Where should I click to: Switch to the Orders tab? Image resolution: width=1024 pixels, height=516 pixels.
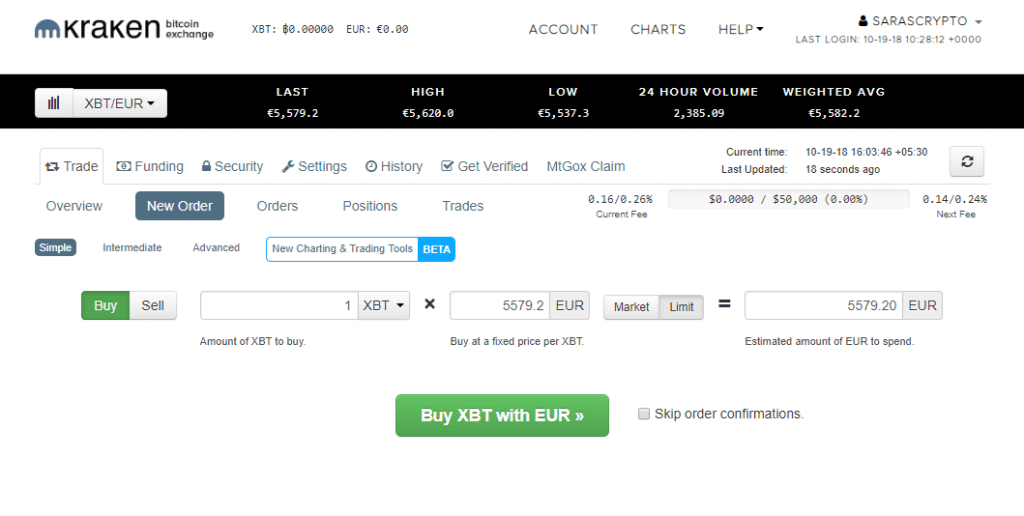[x=277, y=206]
